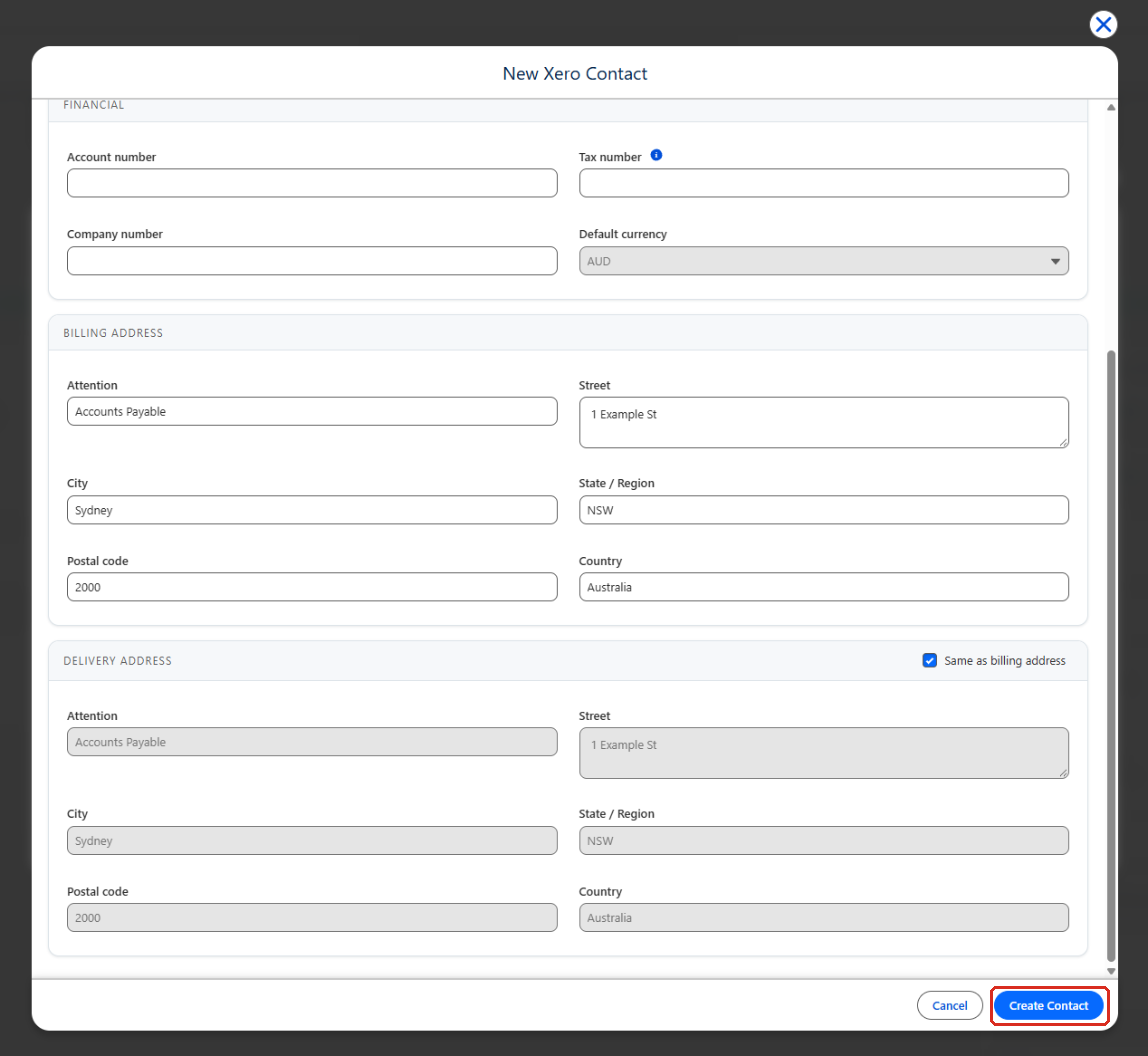Edit billing Street field 1 Example St
Screen dimensions: 1148x1056
824,423
